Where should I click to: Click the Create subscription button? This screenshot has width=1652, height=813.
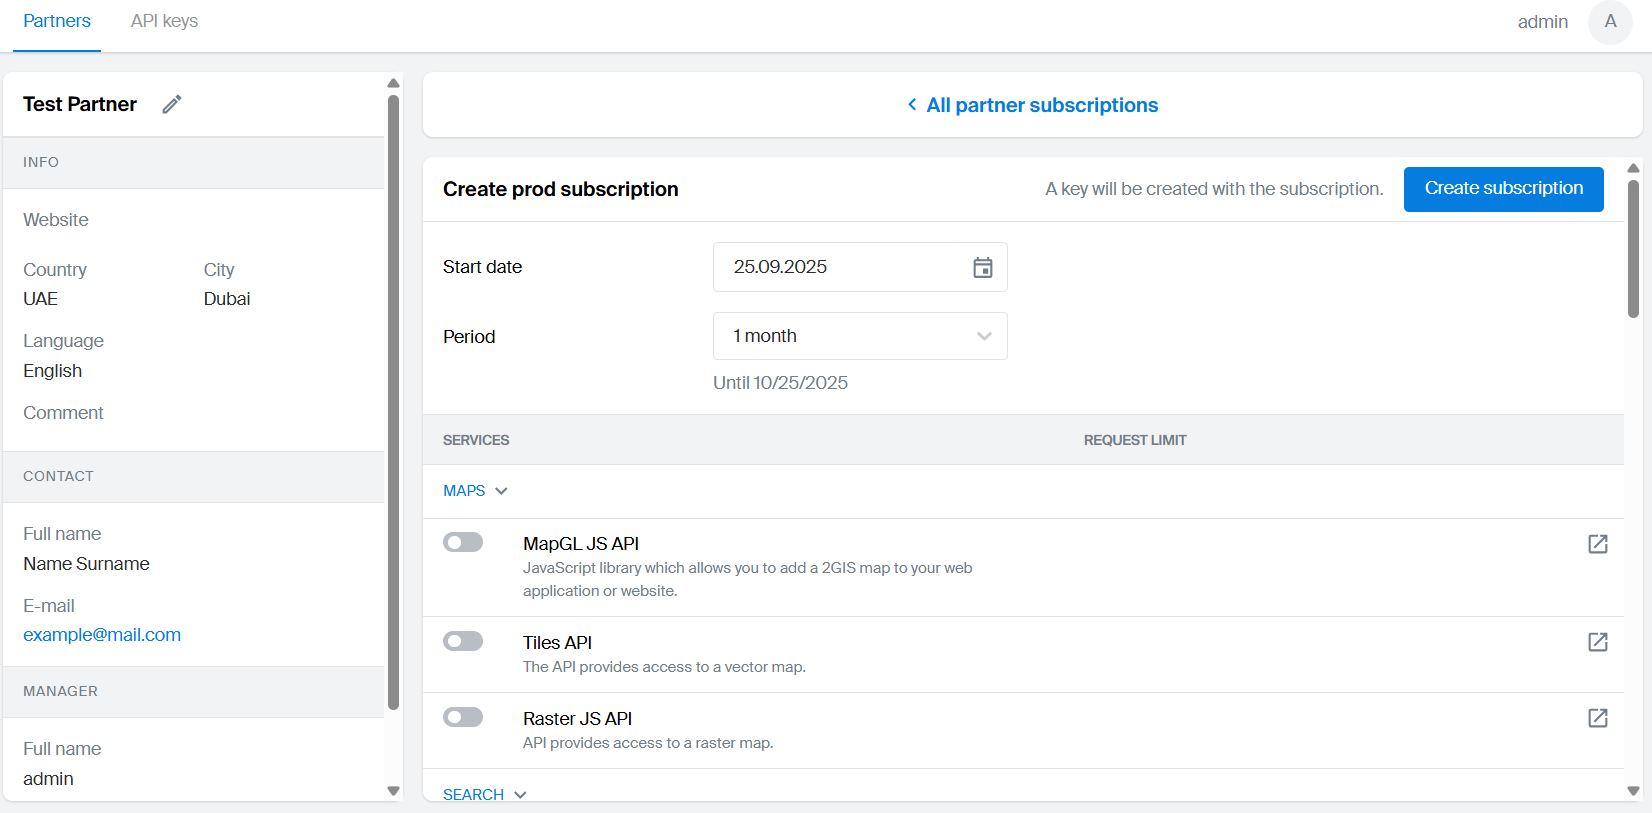[x=1503, y=189]
